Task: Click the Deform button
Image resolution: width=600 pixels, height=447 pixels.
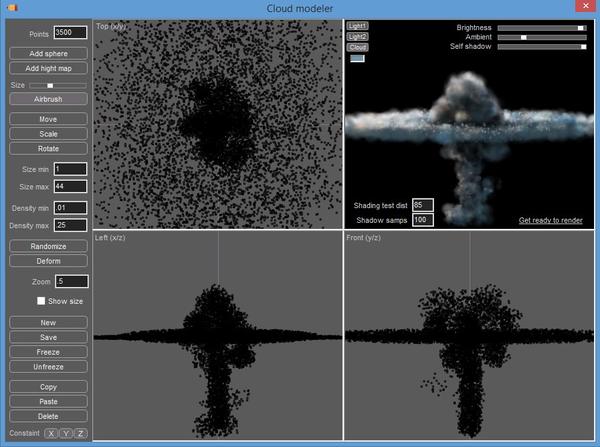Action: 48,261
